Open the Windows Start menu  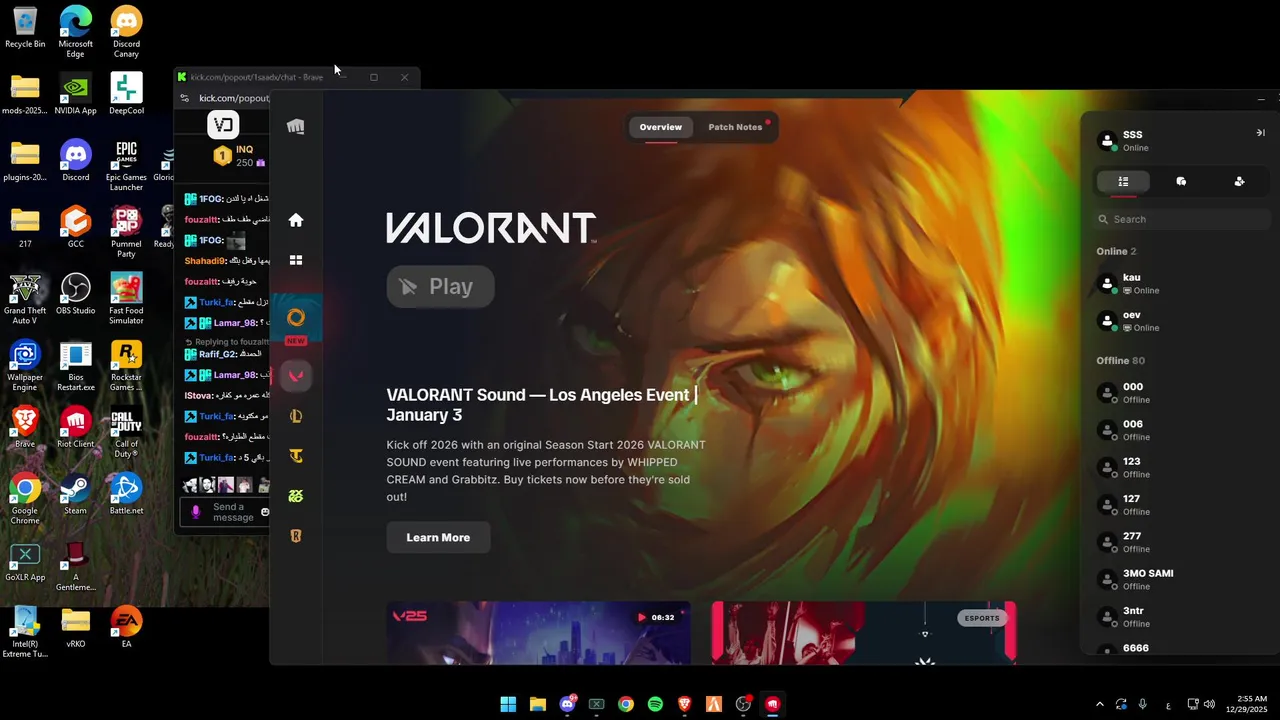508,704
